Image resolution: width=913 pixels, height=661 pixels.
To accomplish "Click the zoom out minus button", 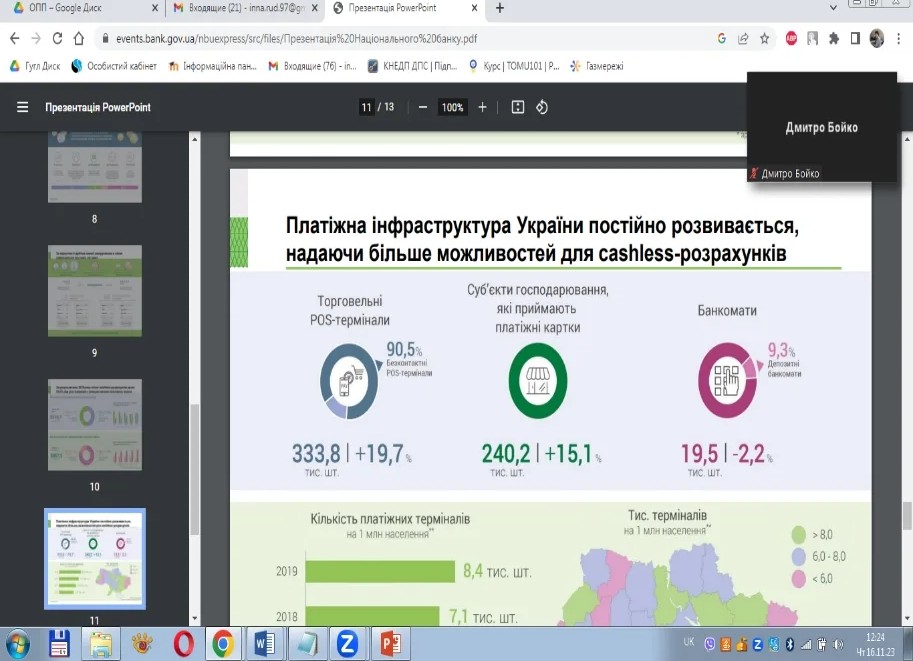I will click(423, 107).
